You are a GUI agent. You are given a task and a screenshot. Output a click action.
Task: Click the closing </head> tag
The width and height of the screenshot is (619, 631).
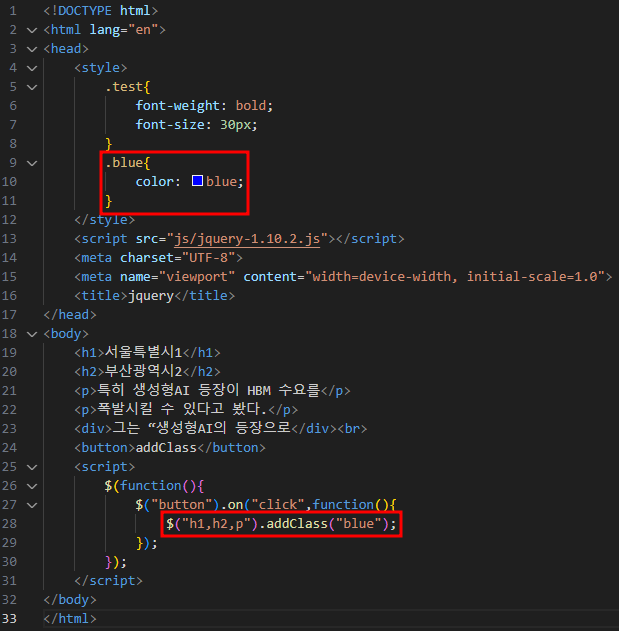click(x=70, y=315)
